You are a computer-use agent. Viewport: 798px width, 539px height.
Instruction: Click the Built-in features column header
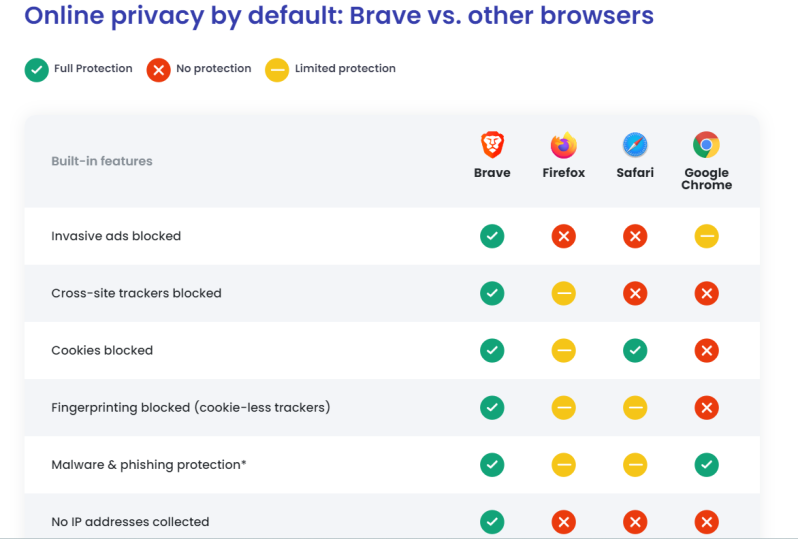(x=102, y=161)
